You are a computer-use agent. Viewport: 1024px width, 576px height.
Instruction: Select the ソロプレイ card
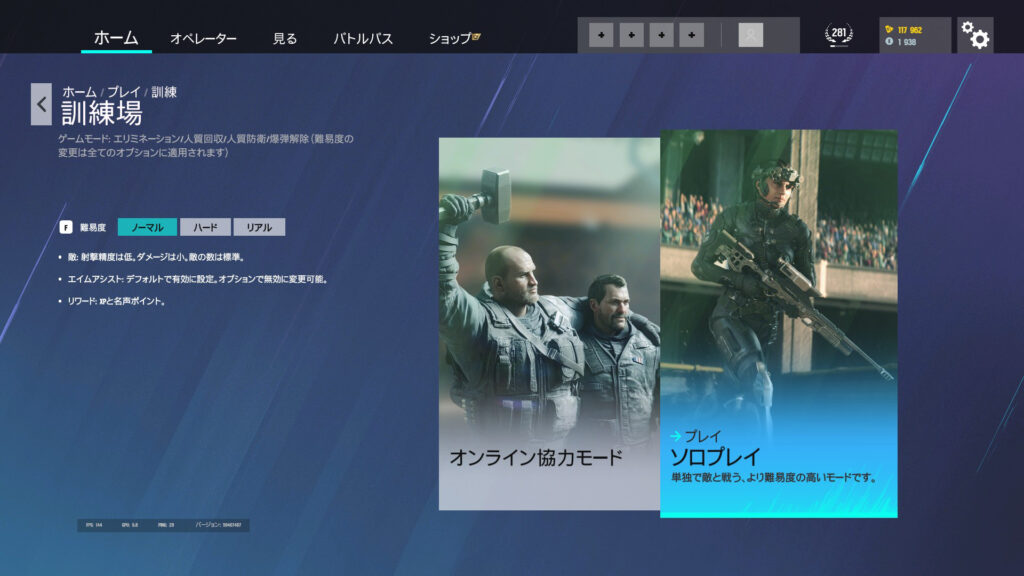pos(778,324)
